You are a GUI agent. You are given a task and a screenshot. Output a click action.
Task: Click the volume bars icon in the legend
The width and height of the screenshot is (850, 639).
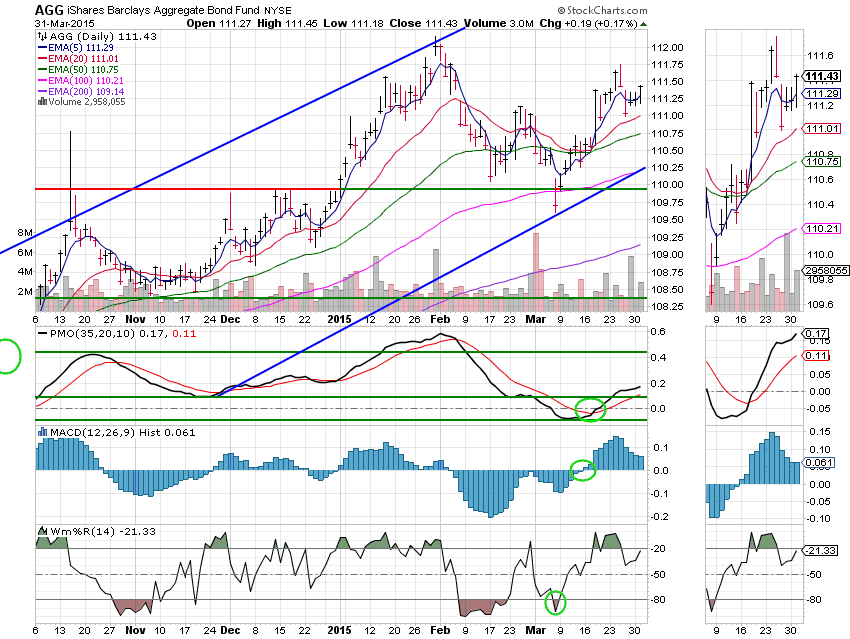pyautogui.click(x=42, y=101)
